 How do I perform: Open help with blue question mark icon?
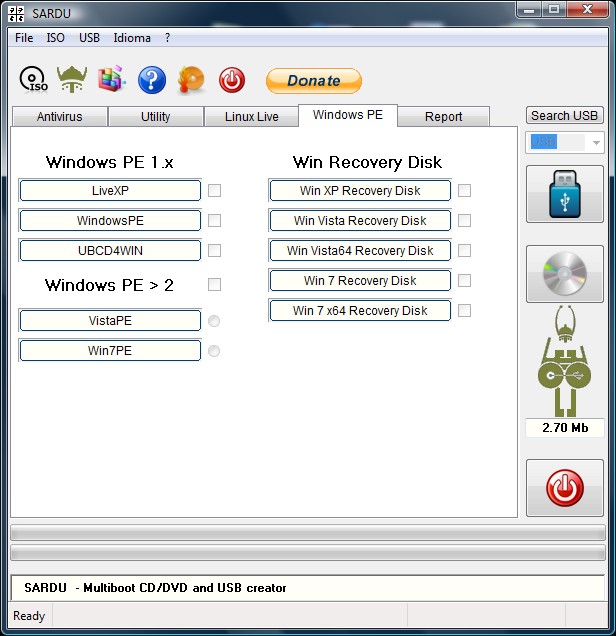coord(152,80)
